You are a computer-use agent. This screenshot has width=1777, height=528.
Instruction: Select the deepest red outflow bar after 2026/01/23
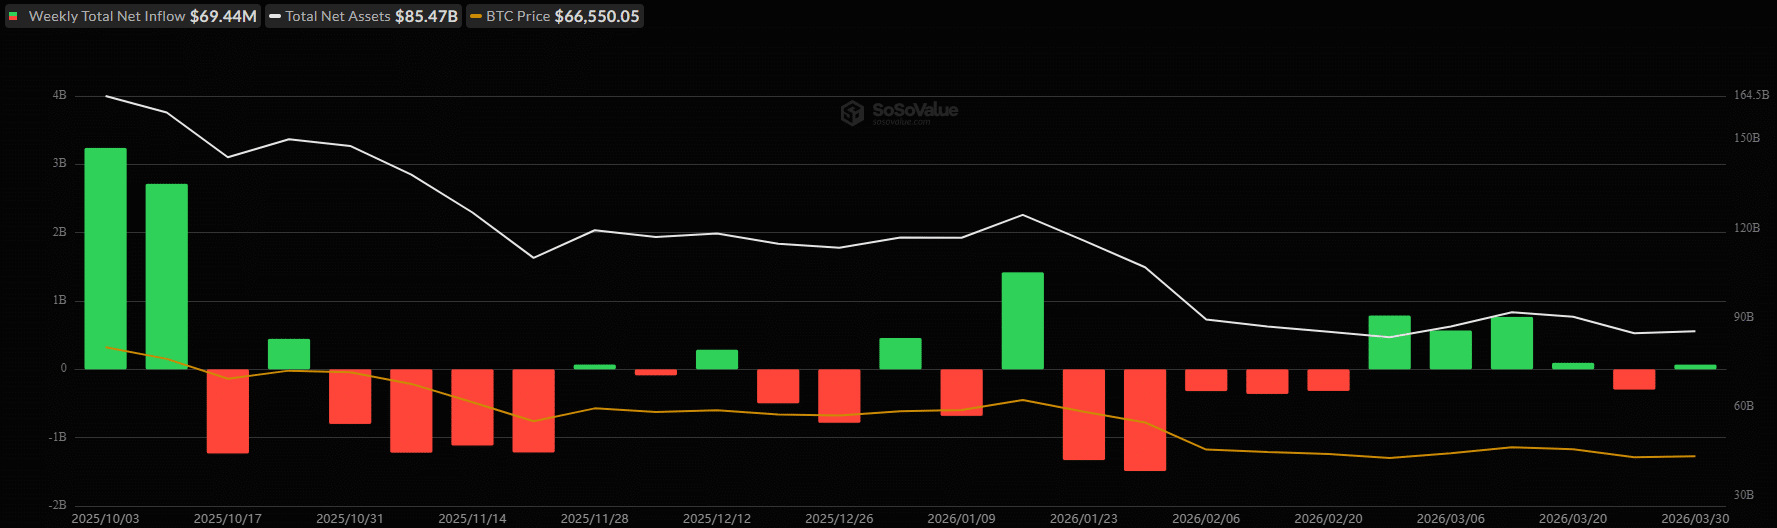point(1144,420)
